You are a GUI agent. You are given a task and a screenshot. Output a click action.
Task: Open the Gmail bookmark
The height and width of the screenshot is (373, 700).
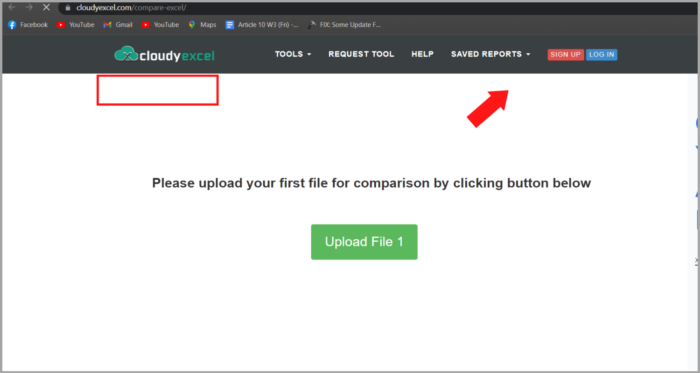pyautogui.click(x=118, y=25)
